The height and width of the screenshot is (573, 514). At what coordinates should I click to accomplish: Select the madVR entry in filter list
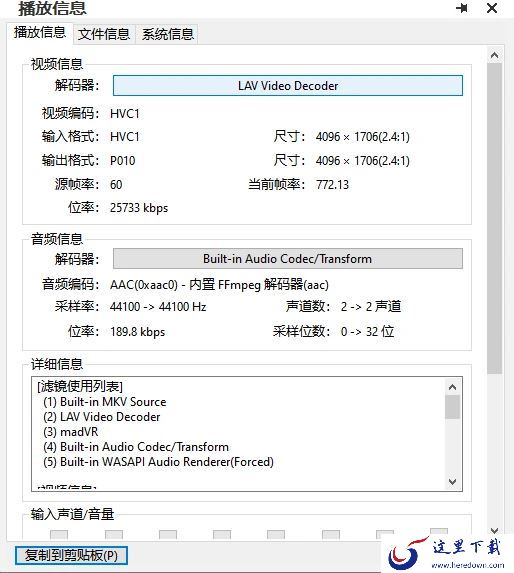coord(71,432)
